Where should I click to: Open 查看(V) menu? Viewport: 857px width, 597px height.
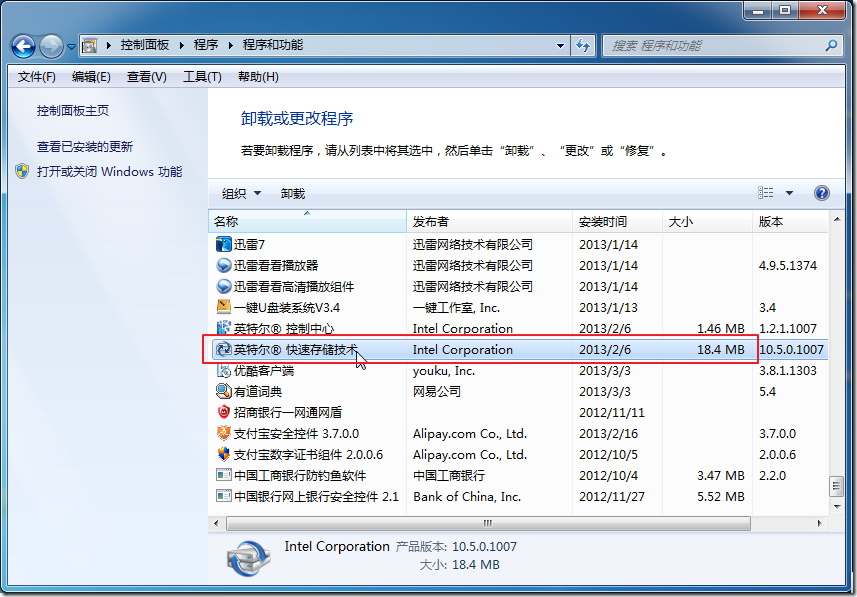click(x=146, y=77)
